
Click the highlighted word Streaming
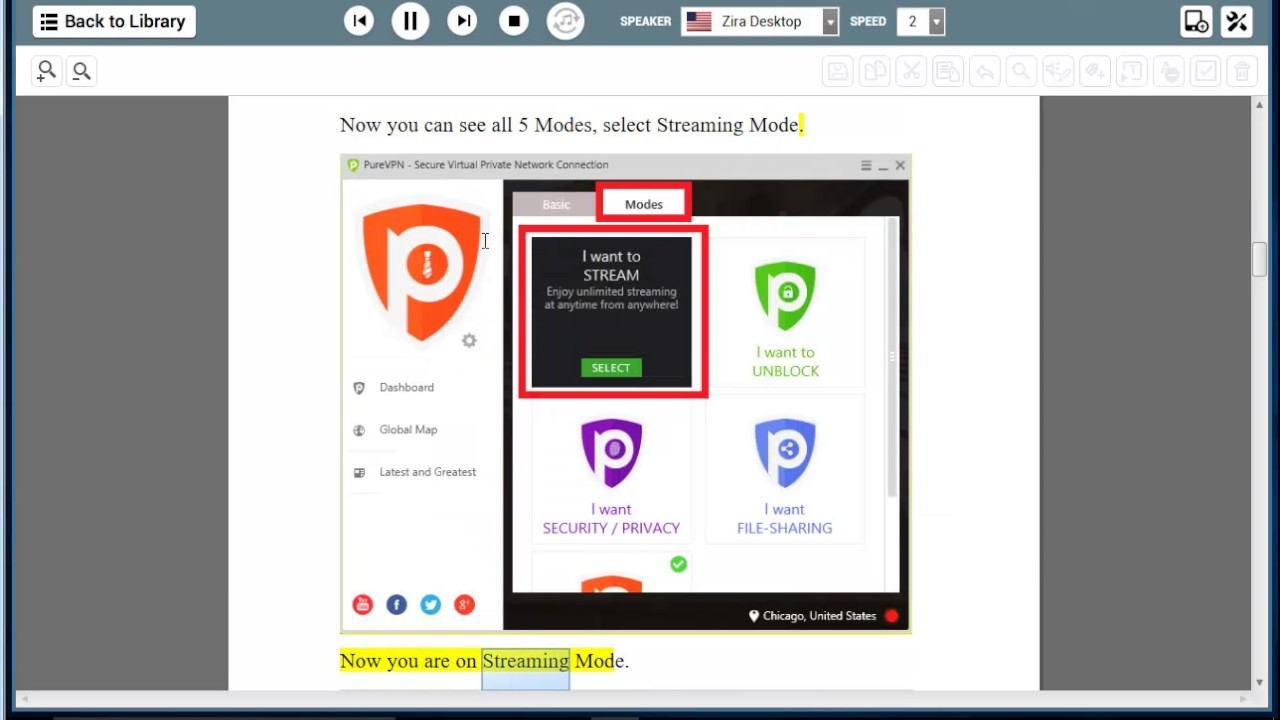[526, 661]
